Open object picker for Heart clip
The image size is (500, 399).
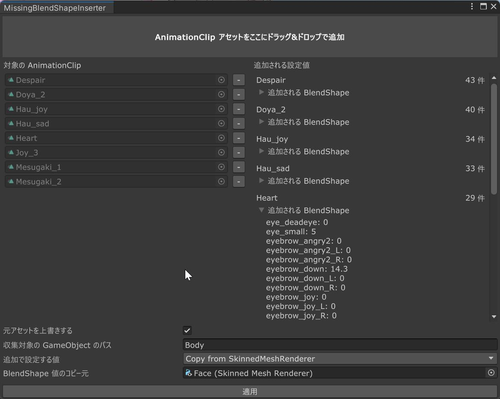[221, 138]
